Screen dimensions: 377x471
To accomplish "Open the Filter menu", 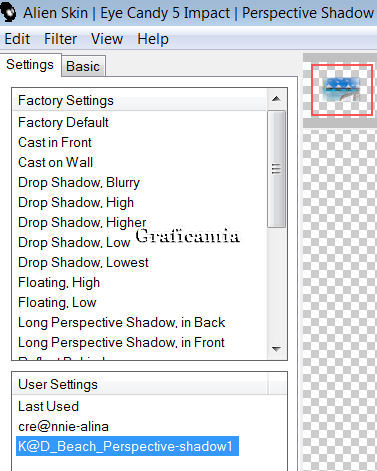I will pyautogui.click(x=60, y=39).
